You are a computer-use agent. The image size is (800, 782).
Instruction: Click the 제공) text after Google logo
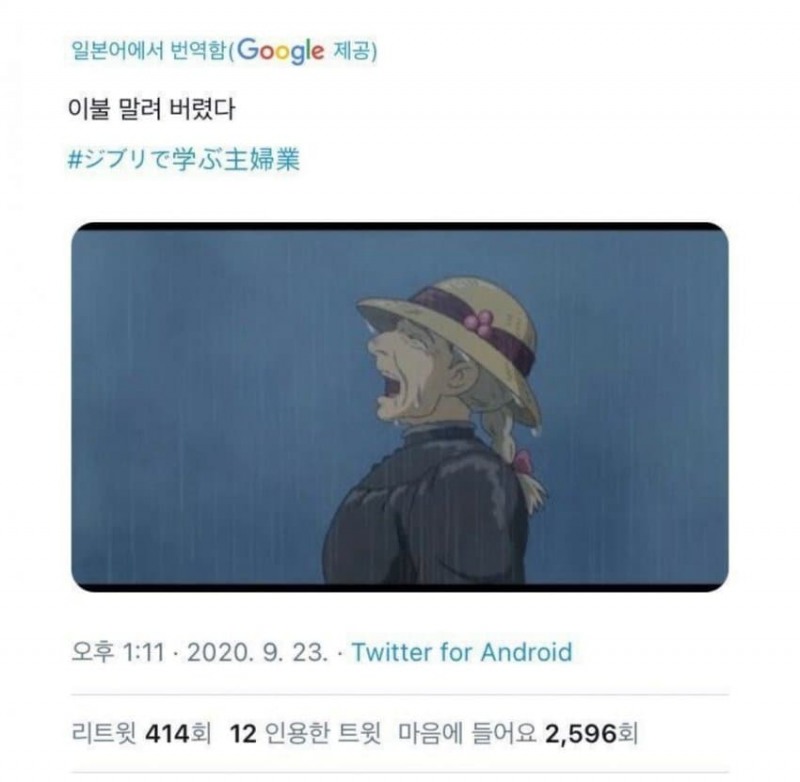pyautogui.click(x=355, y=51)
